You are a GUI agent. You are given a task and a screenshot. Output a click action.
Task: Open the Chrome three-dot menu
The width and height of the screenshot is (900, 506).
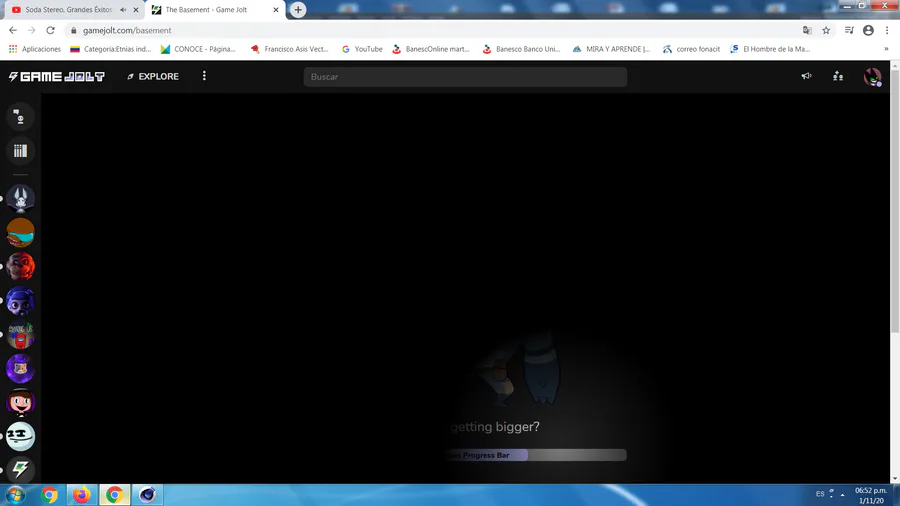click(887, 30)
